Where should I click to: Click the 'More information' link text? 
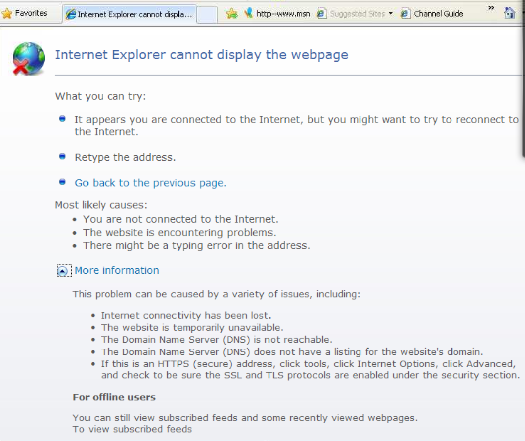pyautogui.click(x=117, y=270)
